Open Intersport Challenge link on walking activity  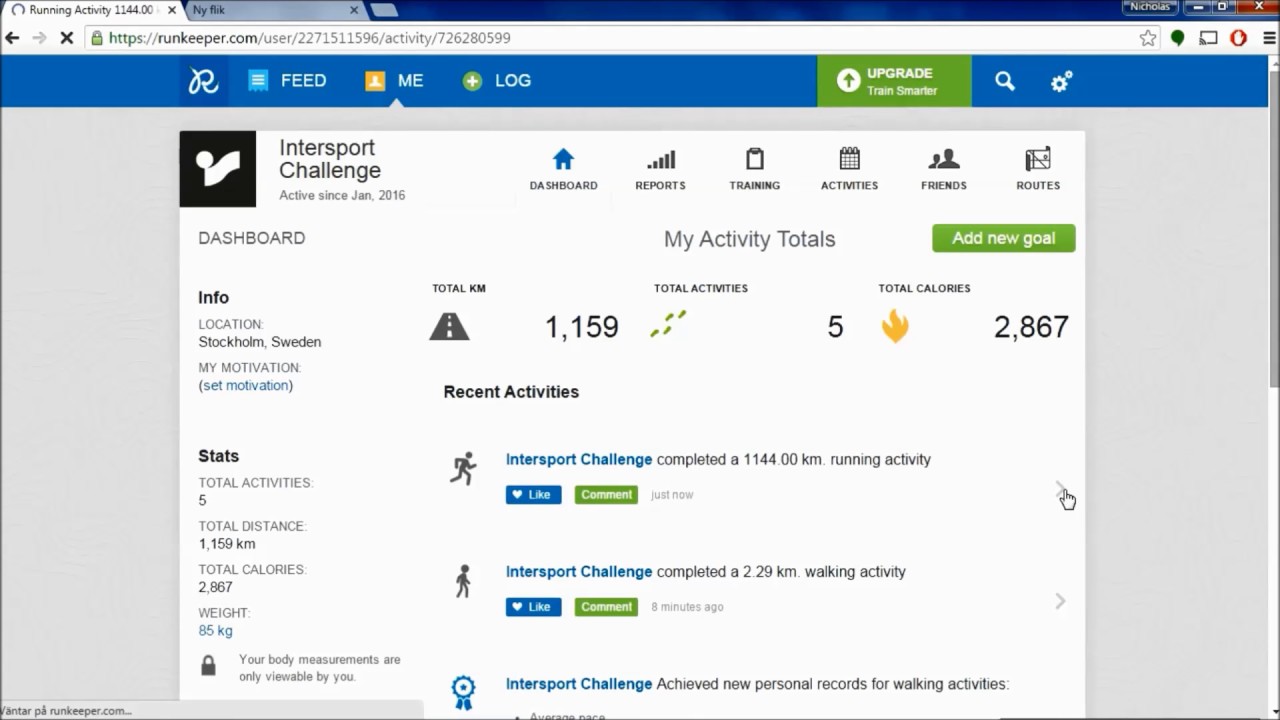pos(578,572)
